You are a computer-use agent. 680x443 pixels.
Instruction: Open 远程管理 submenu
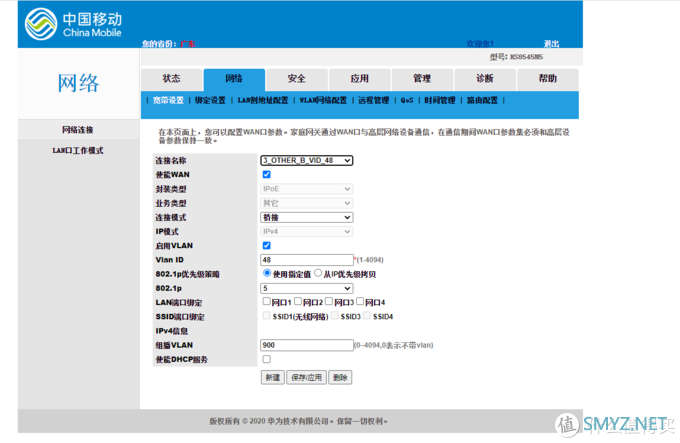point(373,101)
